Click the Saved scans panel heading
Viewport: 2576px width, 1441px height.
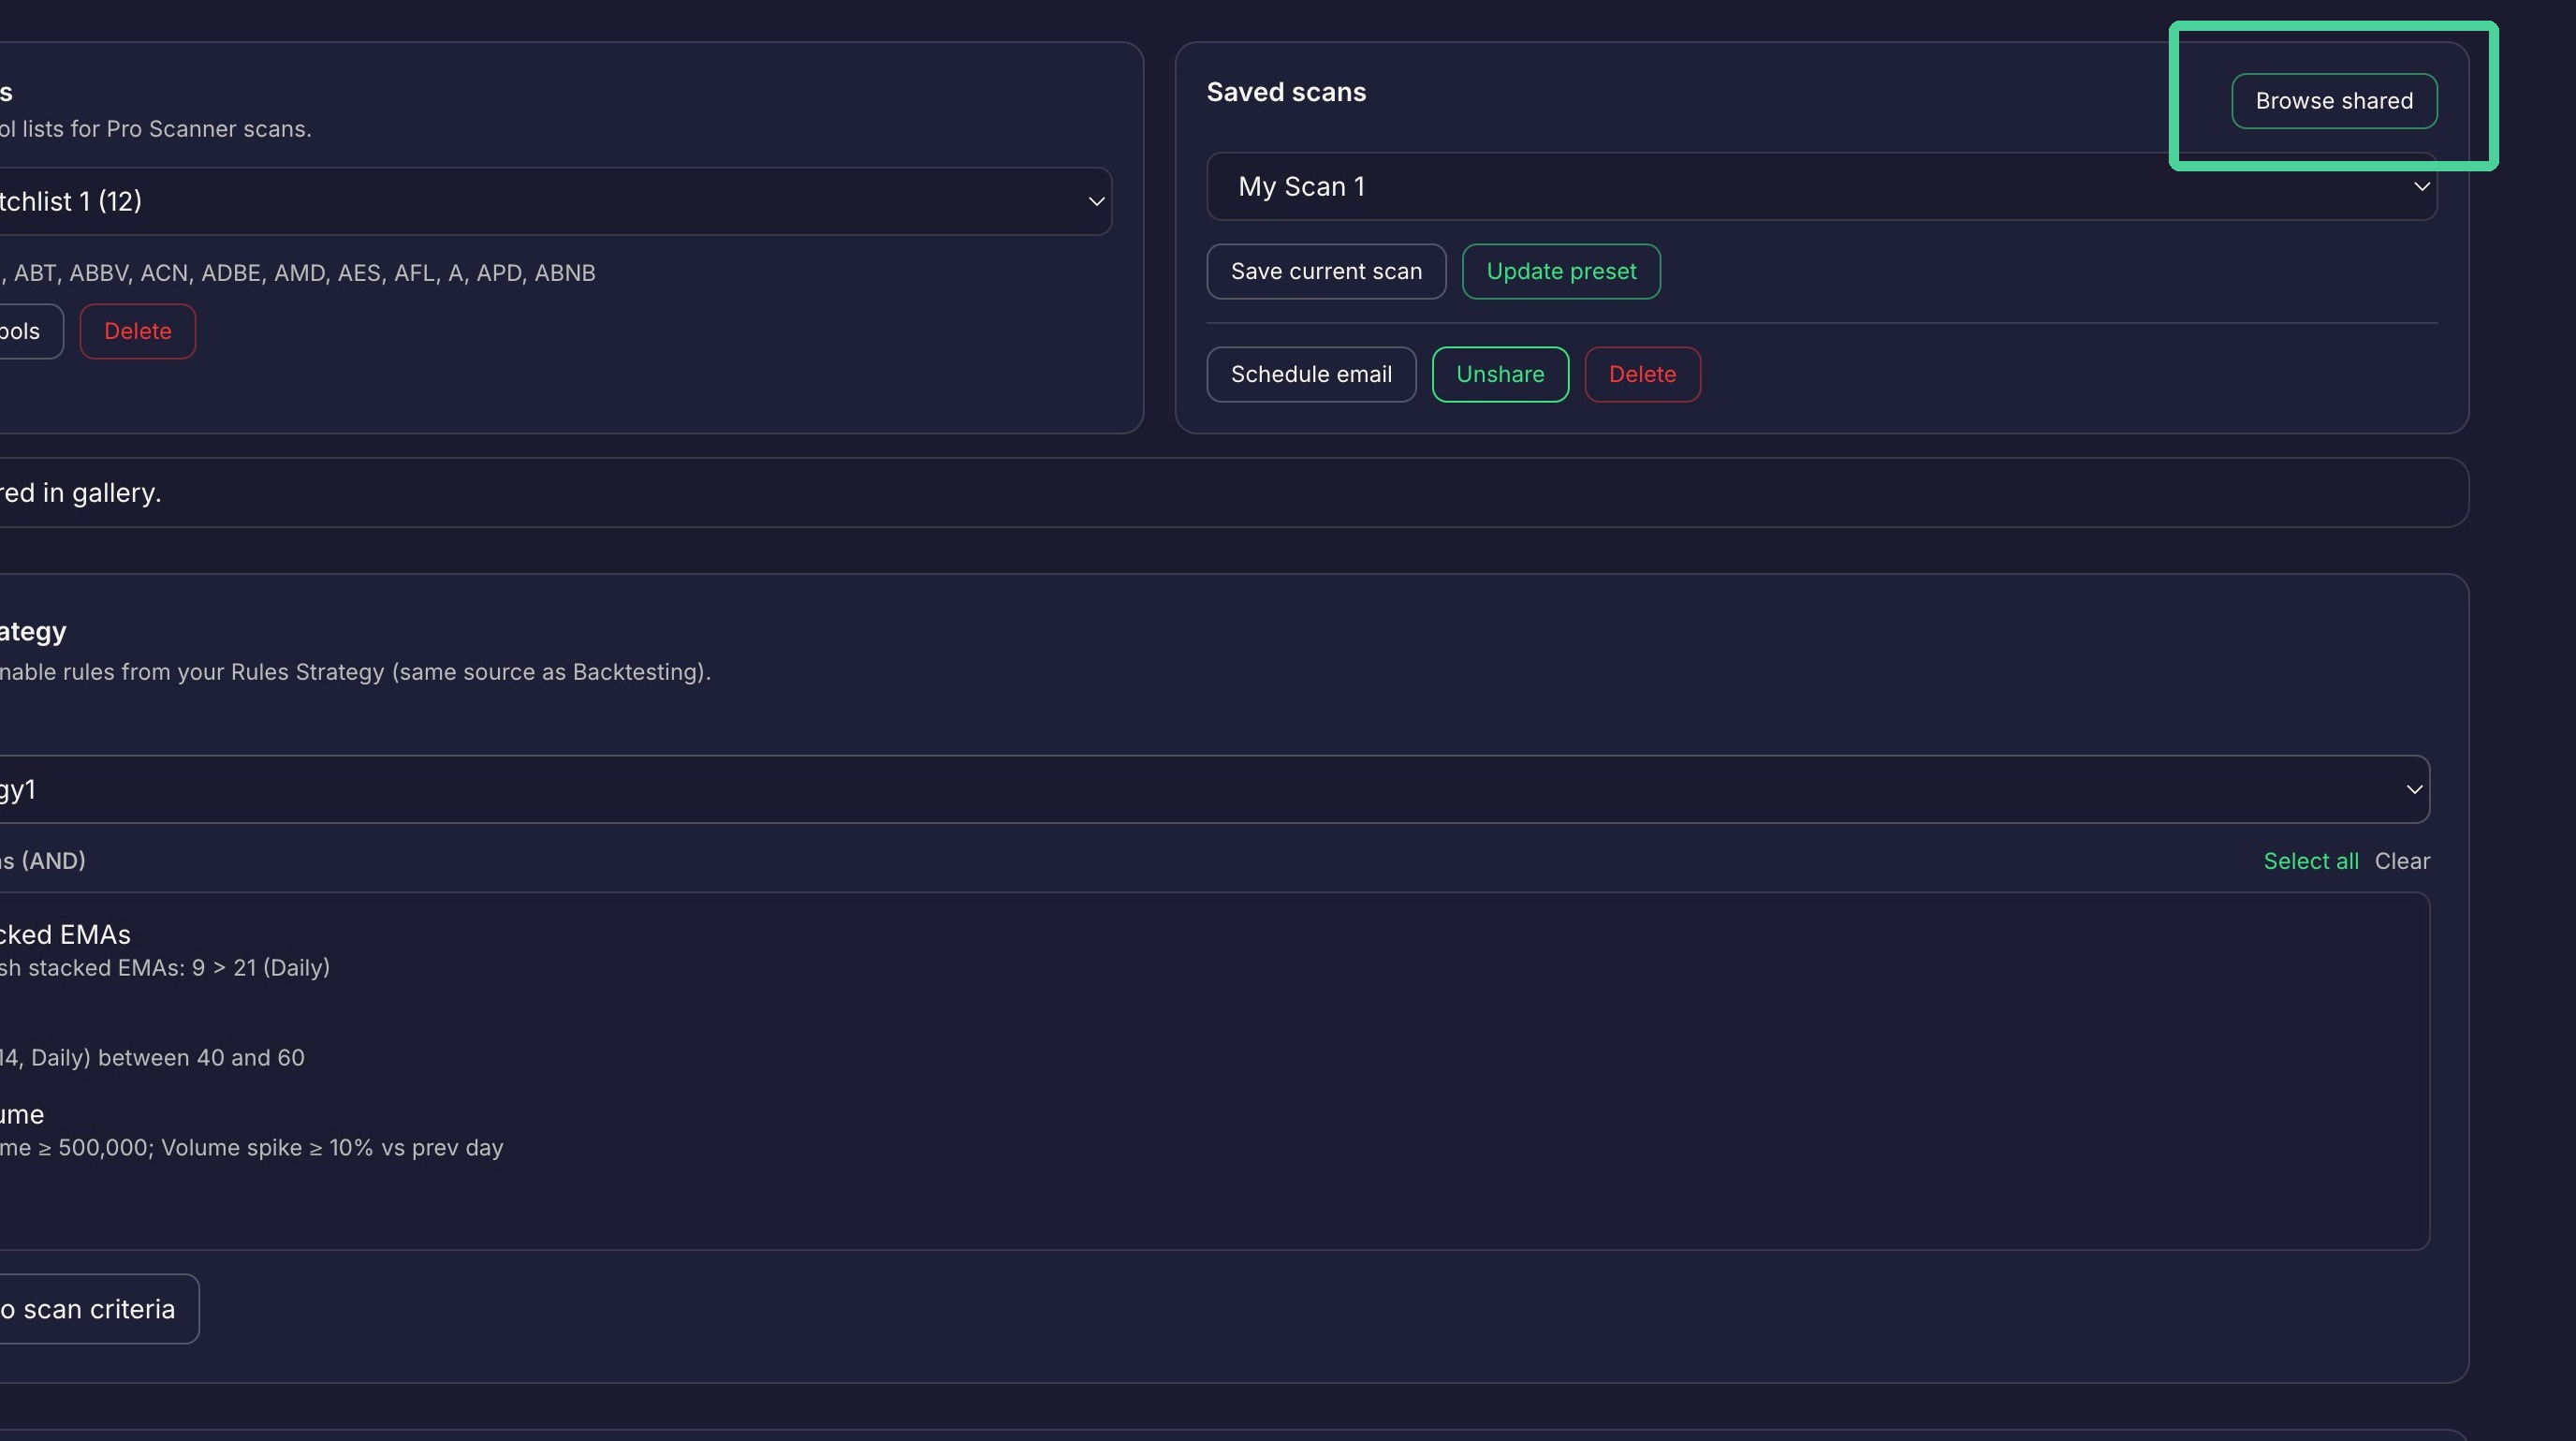click(x=1286, y=92)
